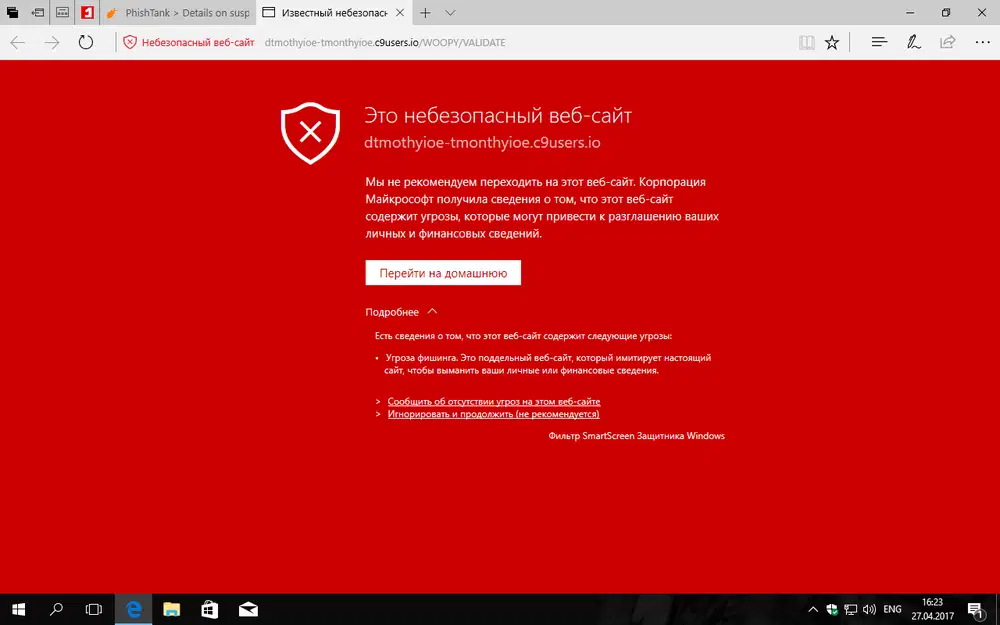This screenshot has width=1000, height=625.
Task: Open the tab list dropdown arrow
Action: [x=444, y=13]
